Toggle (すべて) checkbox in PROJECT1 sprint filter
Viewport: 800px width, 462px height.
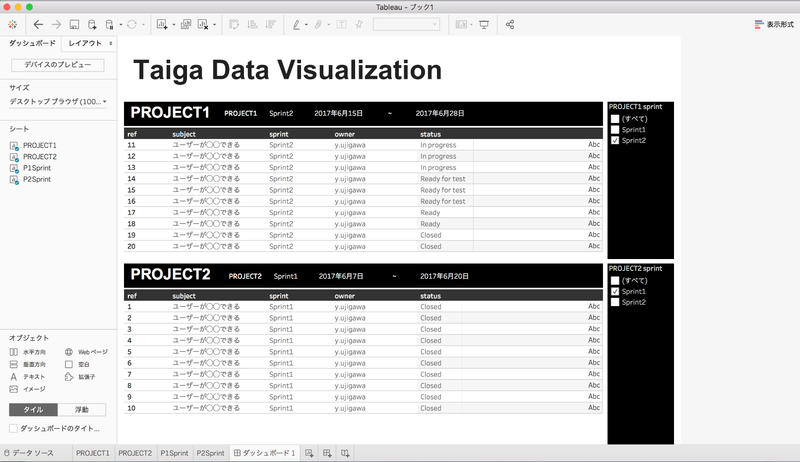[x=615, y=119]
